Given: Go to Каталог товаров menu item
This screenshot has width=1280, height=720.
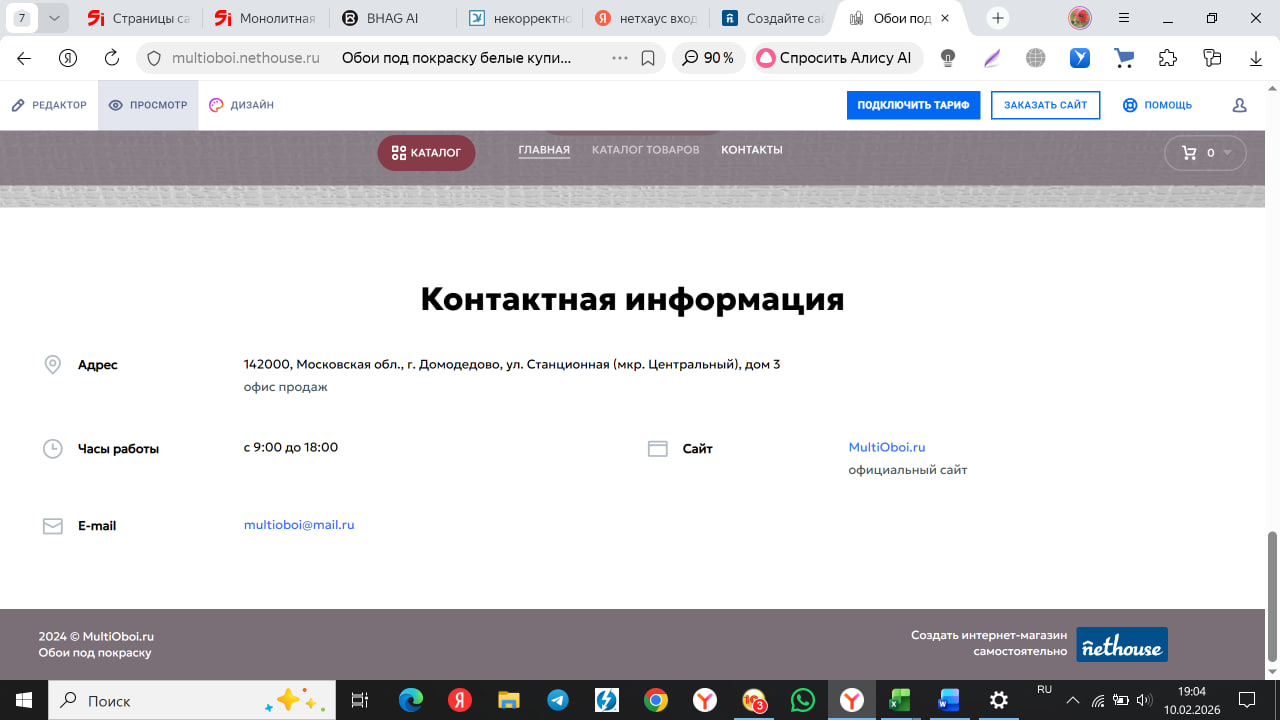Looking at the screenshot, I should [645, 150].
